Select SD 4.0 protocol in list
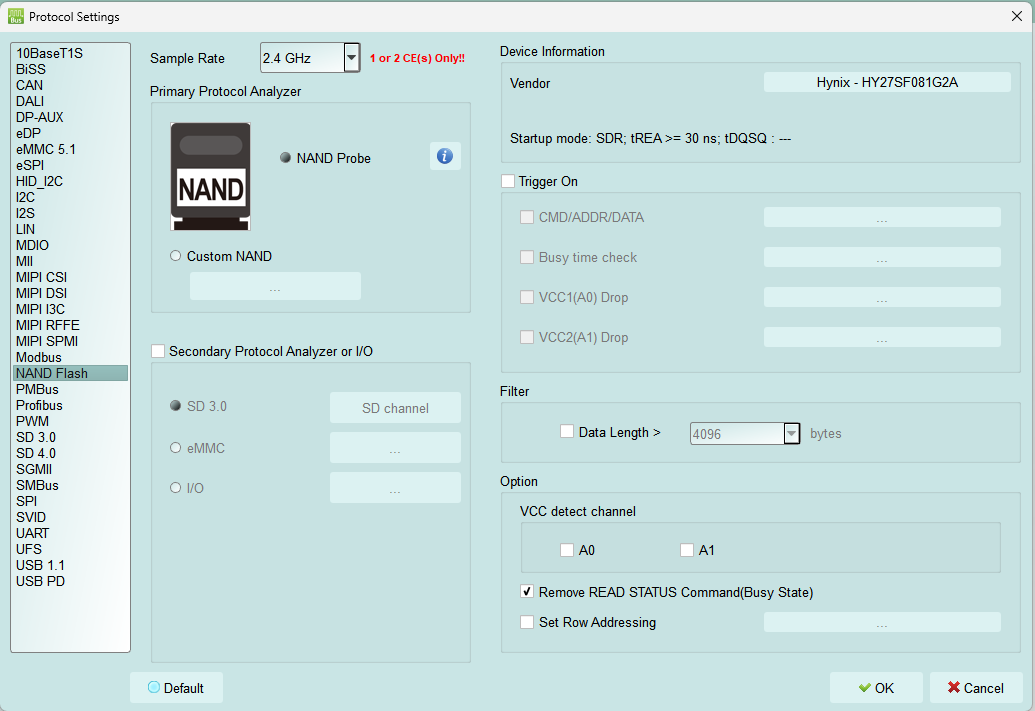 [71, 454]
